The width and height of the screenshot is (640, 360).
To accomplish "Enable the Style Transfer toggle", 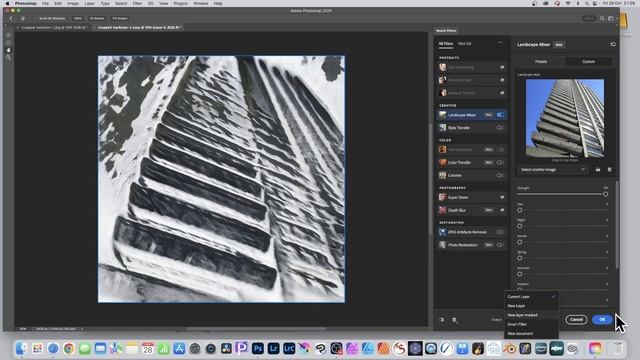I will click(500, 128).
